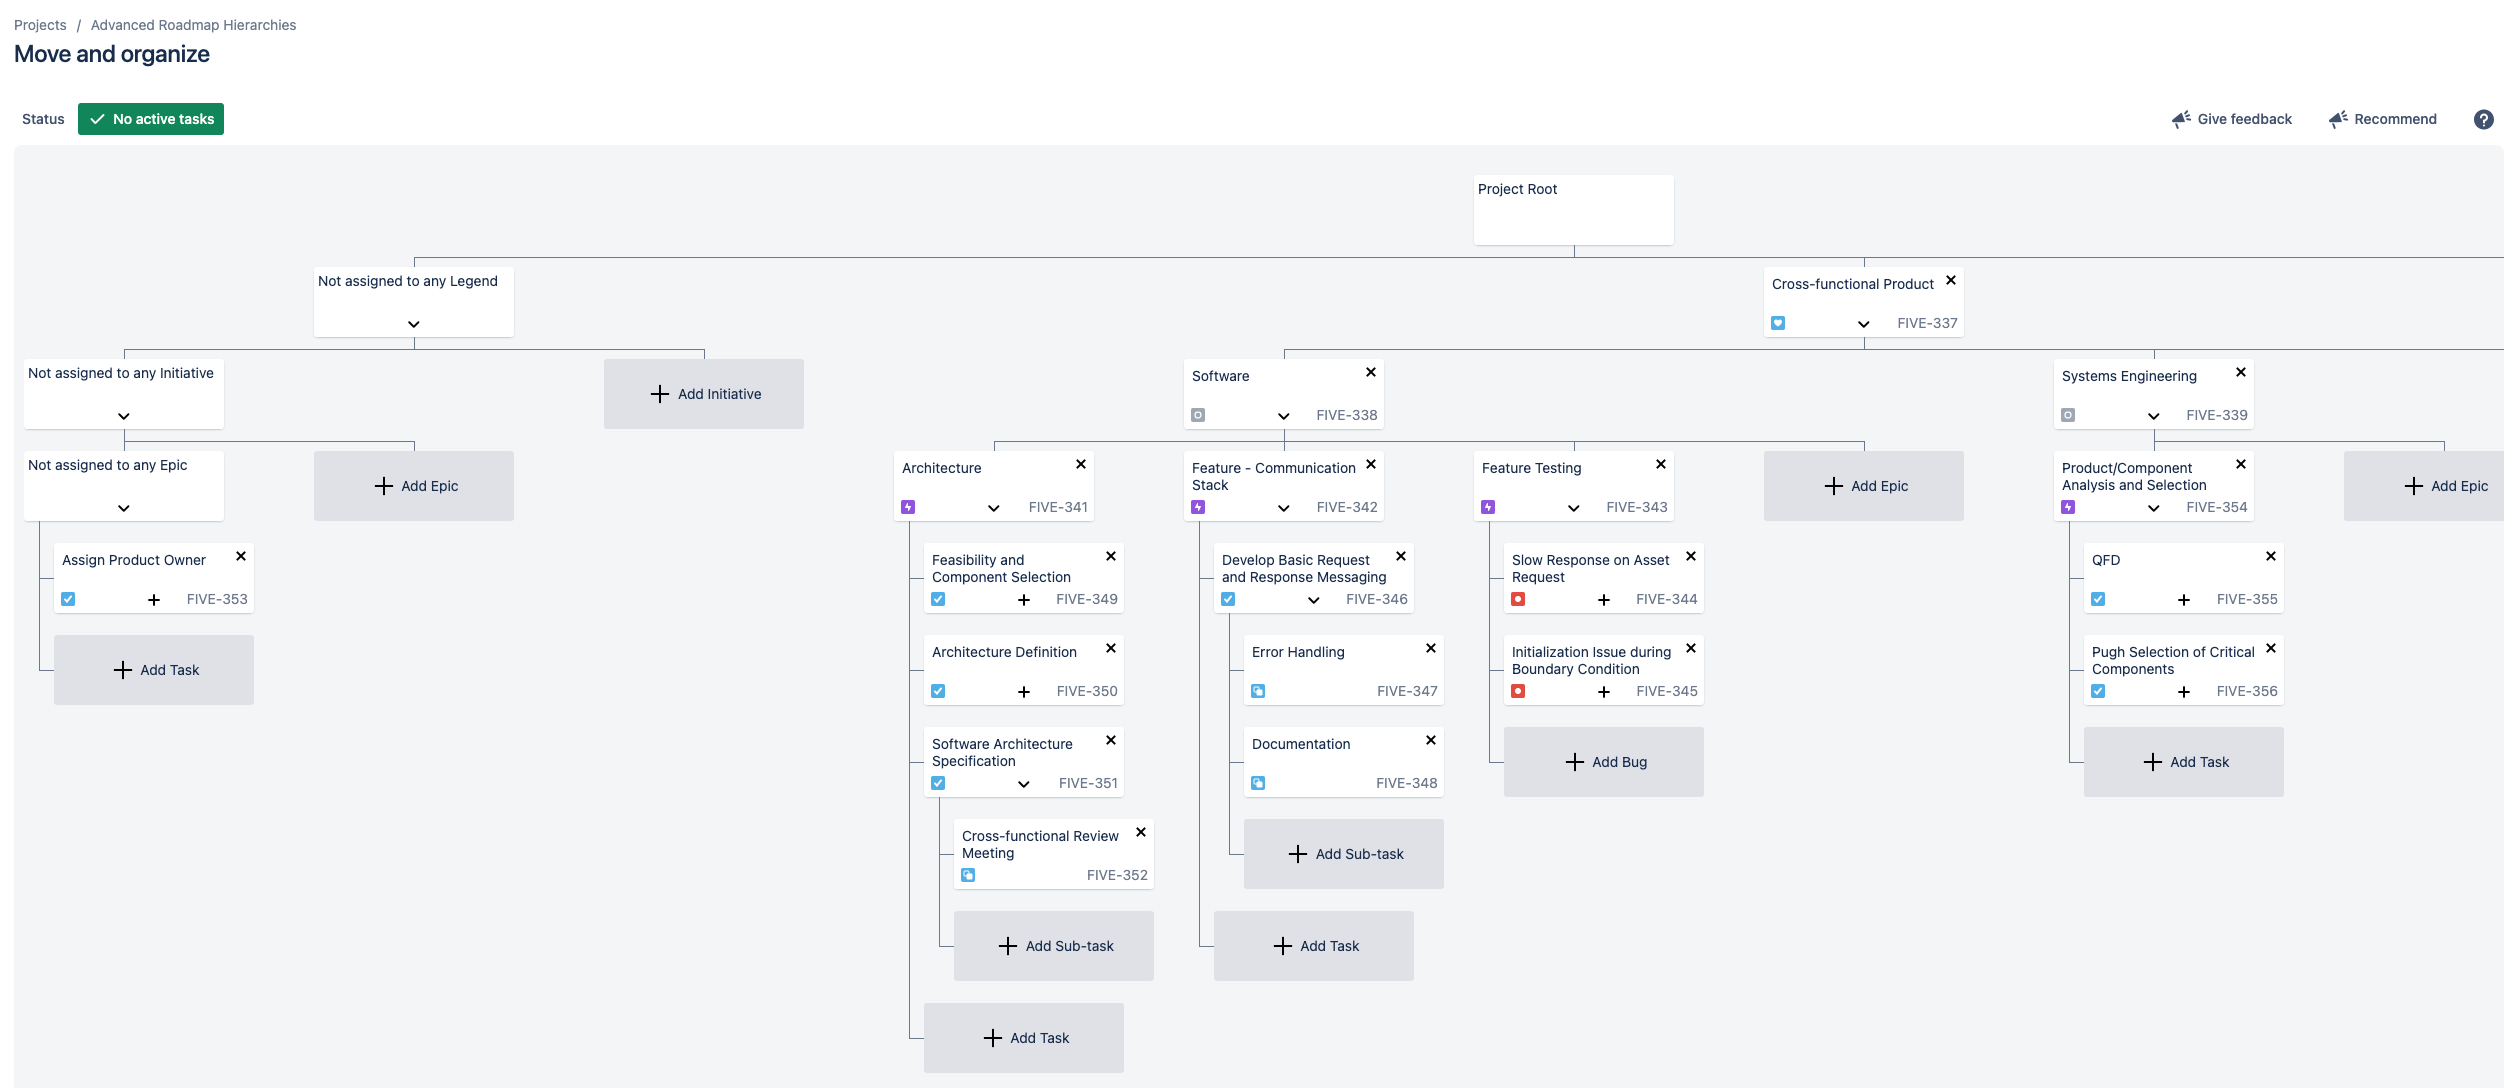Collapse Software Architecture Specification chevron
2514x1088 pixels.
(1024, 784)
